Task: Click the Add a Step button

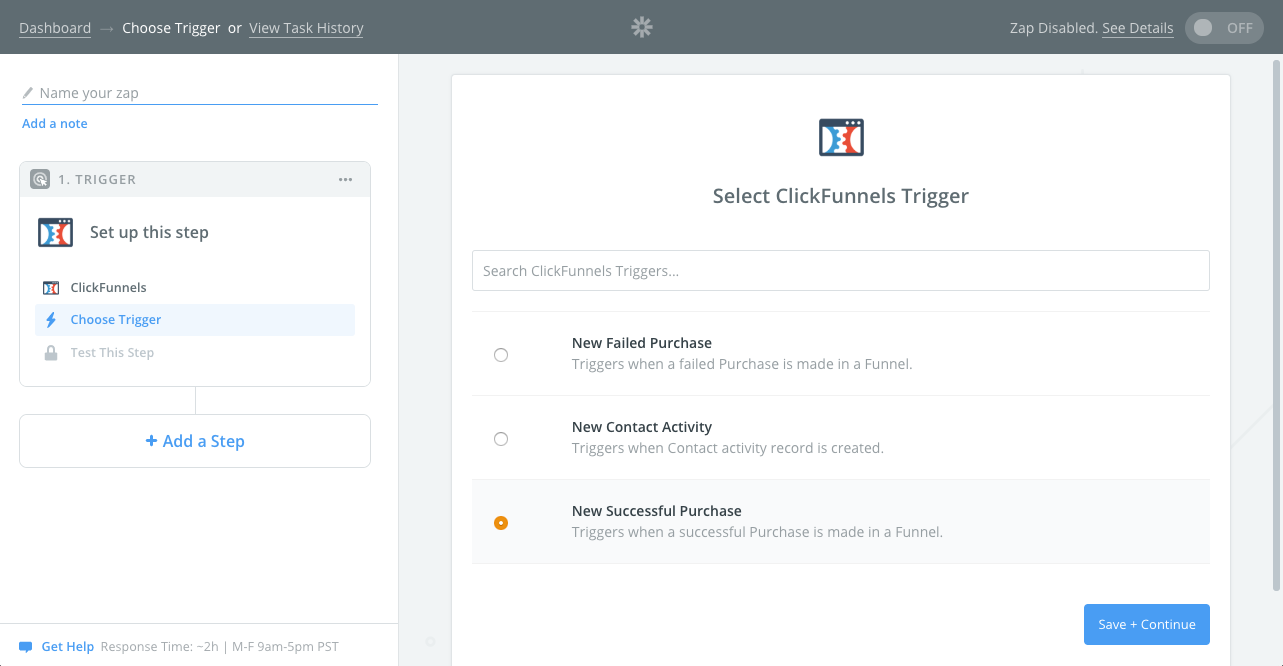Action: pos(195,441)
